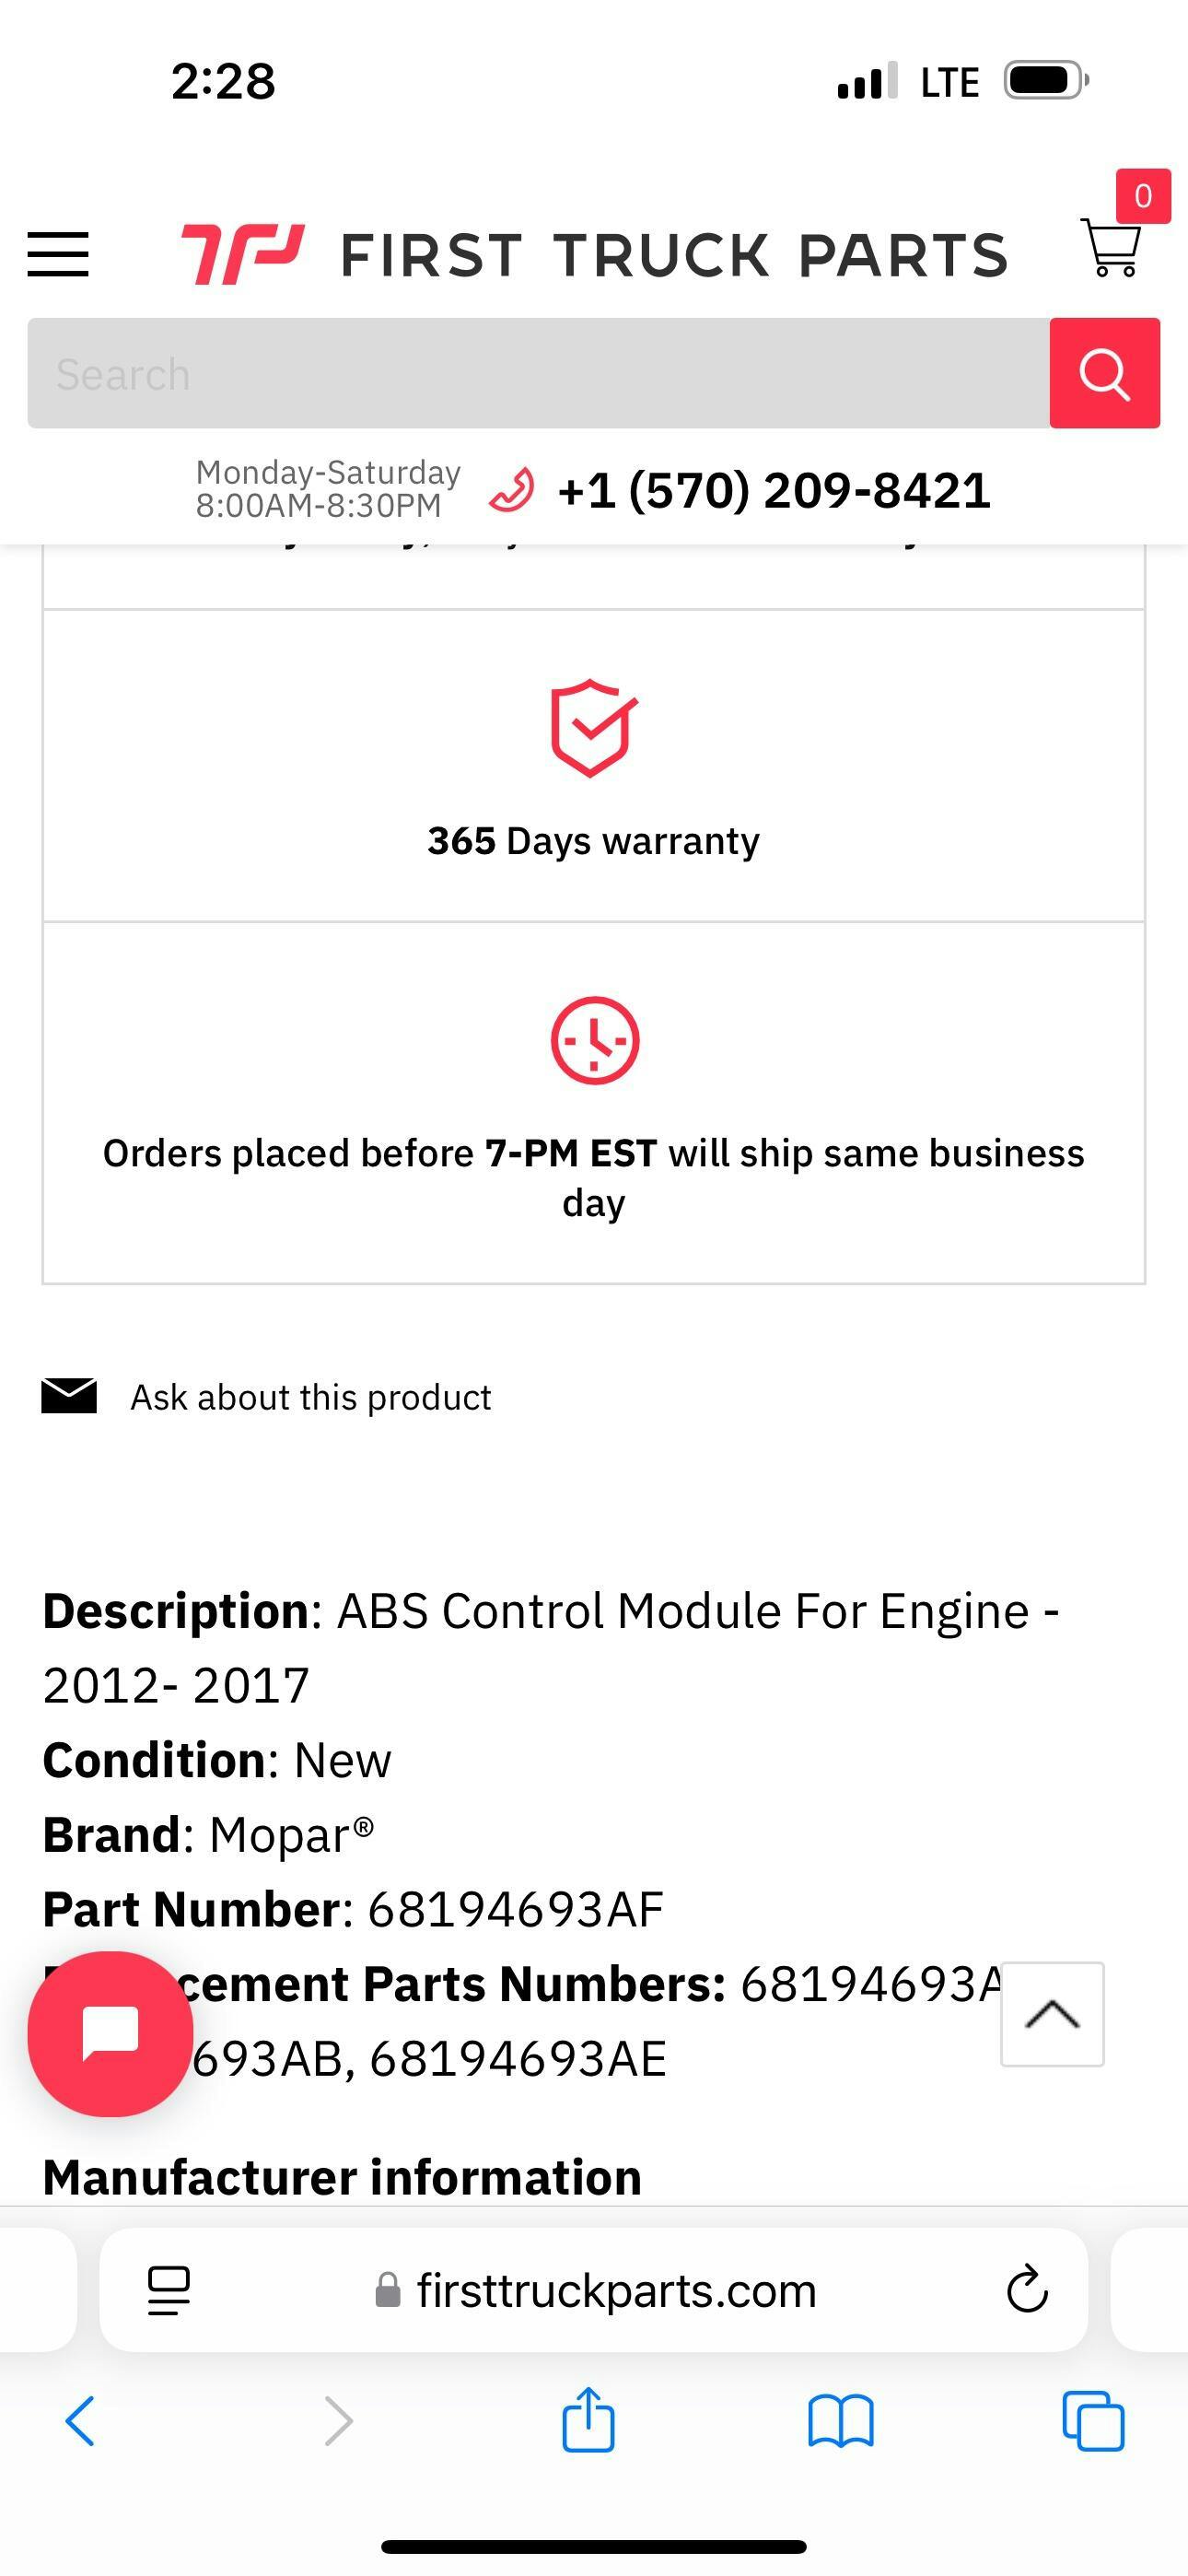The height and width of the screenshot is (2576, 1188).
Task: Tap the Safari share icon
Action: click(588, 2421)
